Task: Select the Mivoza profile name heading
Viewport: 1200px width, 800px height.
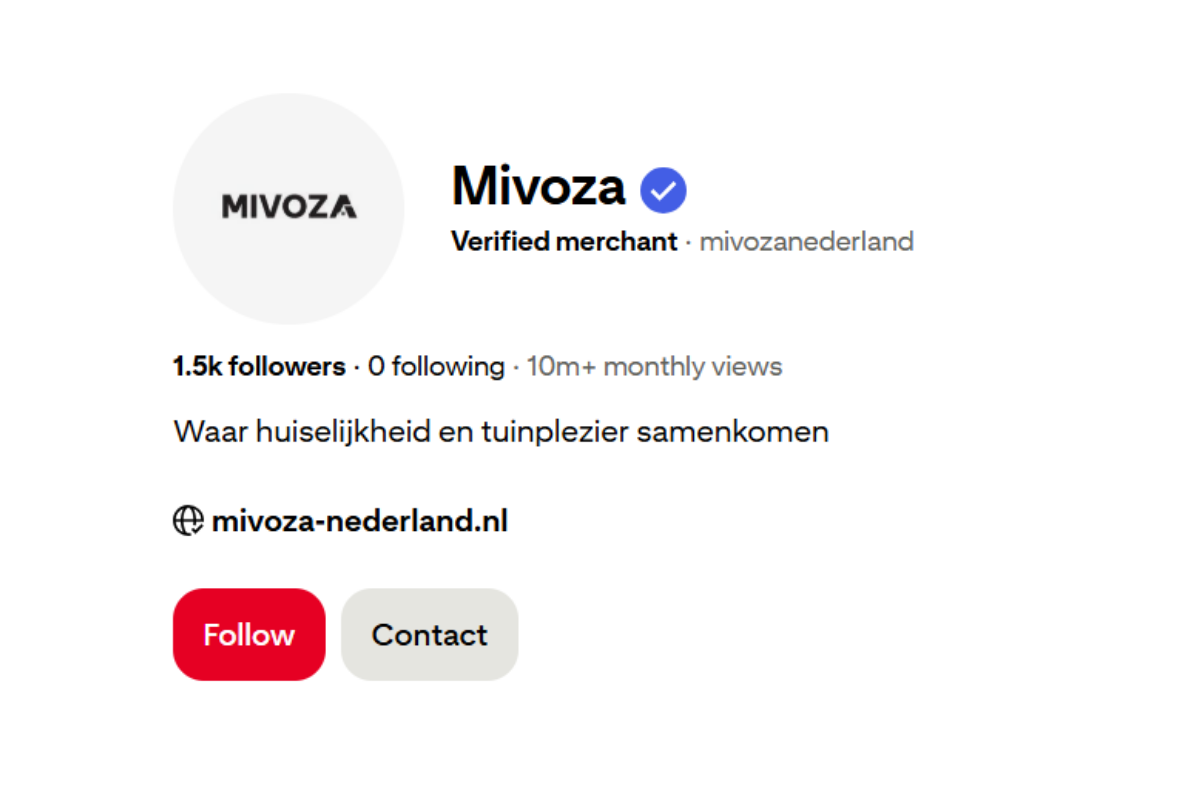Action: 538,186
